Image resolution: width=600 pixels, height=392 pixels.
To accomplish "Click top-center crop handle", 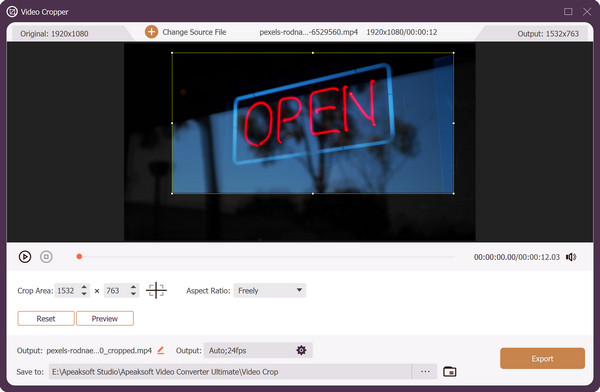I will pyautogui.click(x=313, y=53).
